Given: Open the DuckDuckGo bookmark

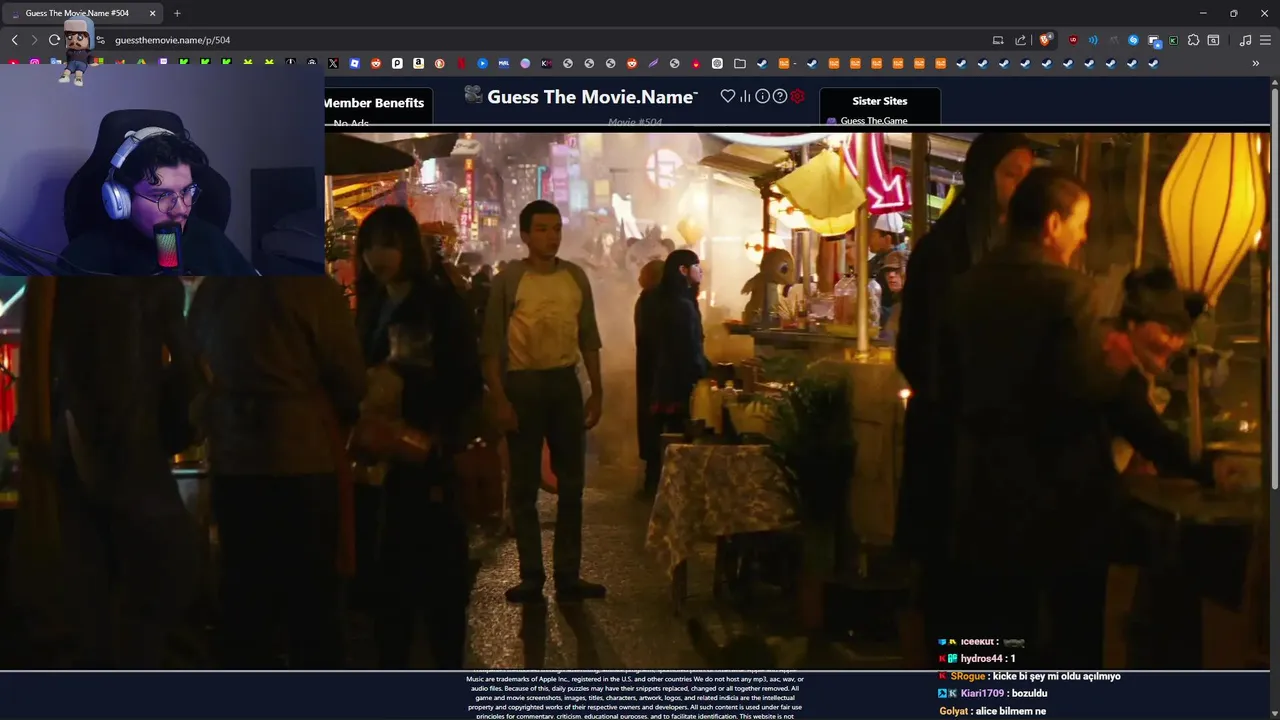Looking at the screenshot, I should click(x=439, y=63).
